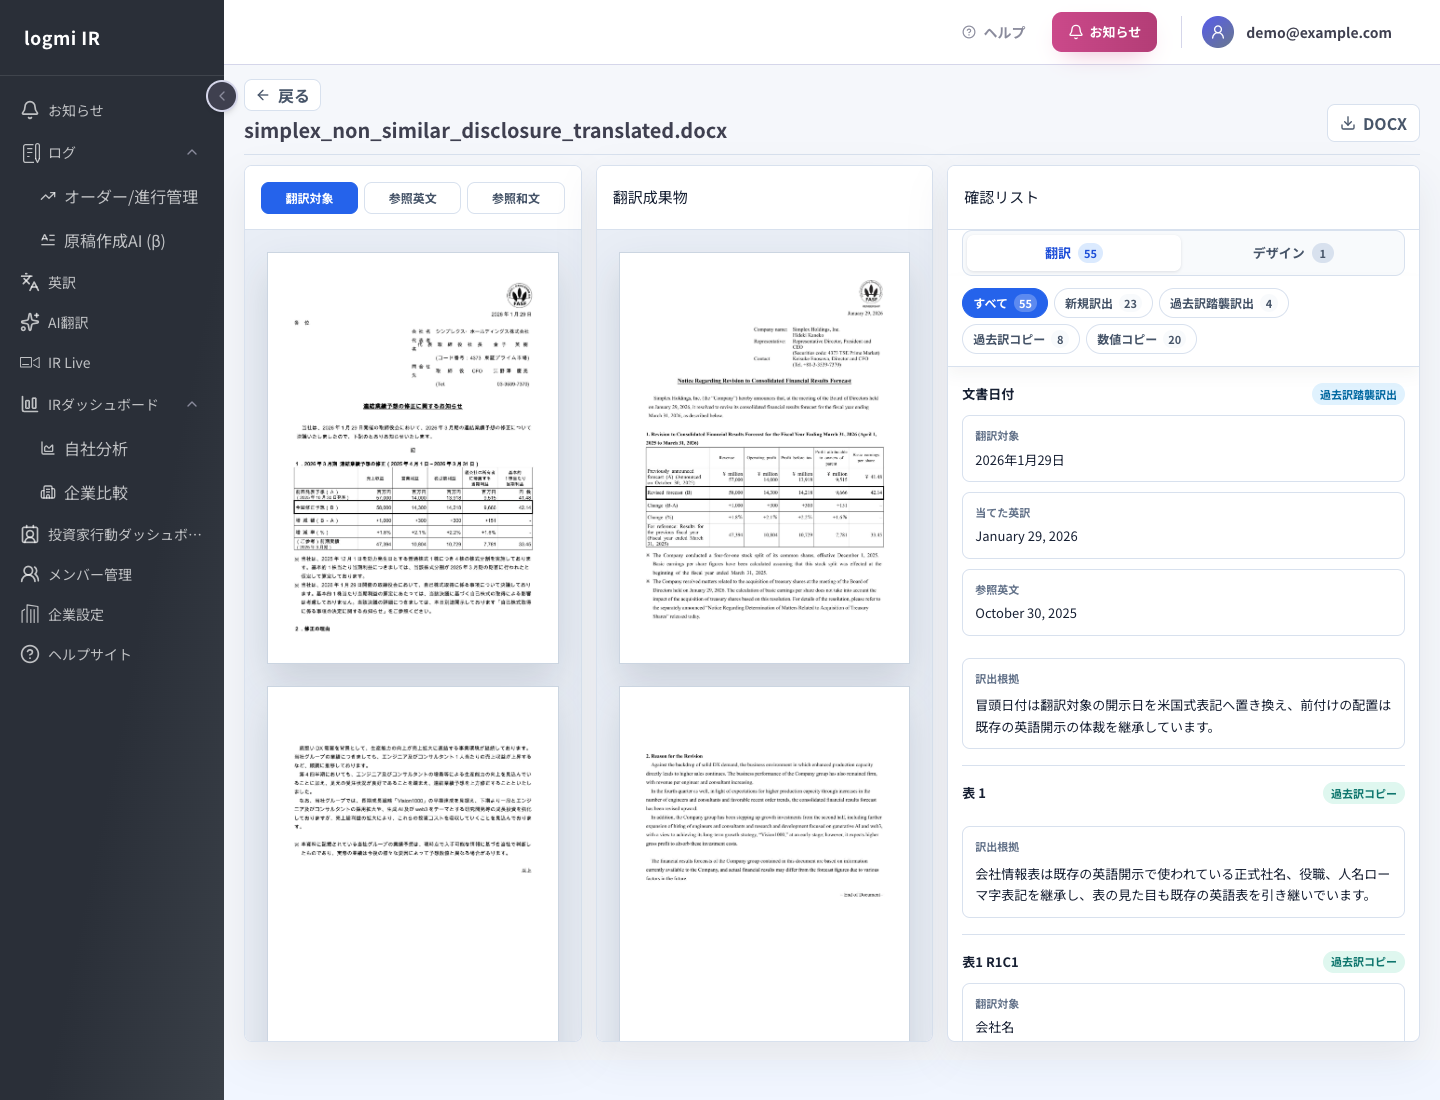Click the 過去訳踏襲訳出 badge on 文書日付
1440x1100 pixels.
1358,394
